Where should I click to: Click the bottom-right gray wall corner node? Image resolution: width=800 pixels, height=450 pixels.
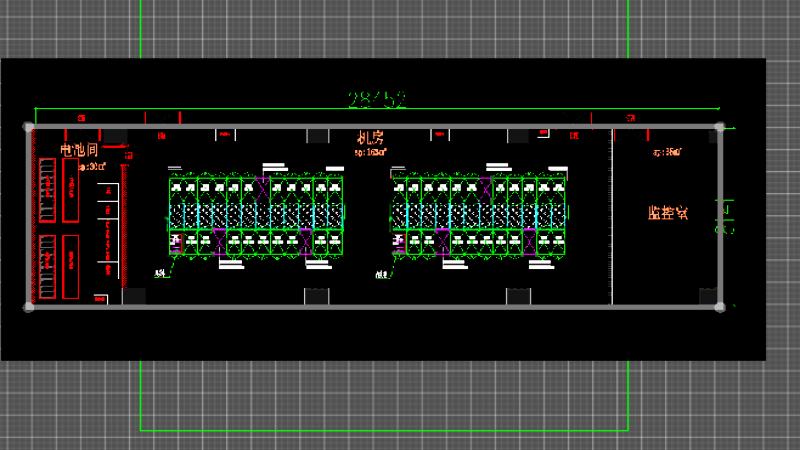719,306
